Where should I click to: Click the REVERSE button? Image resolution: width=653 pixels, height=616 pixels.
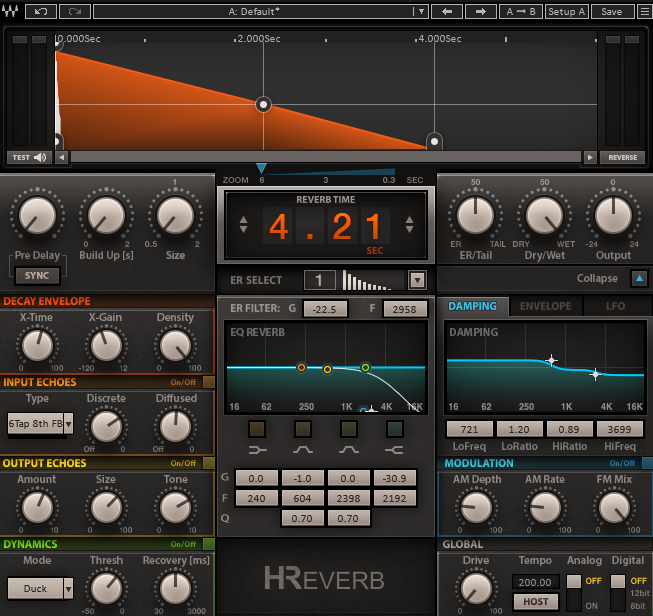pyautogui.click(x=622, y=157)
